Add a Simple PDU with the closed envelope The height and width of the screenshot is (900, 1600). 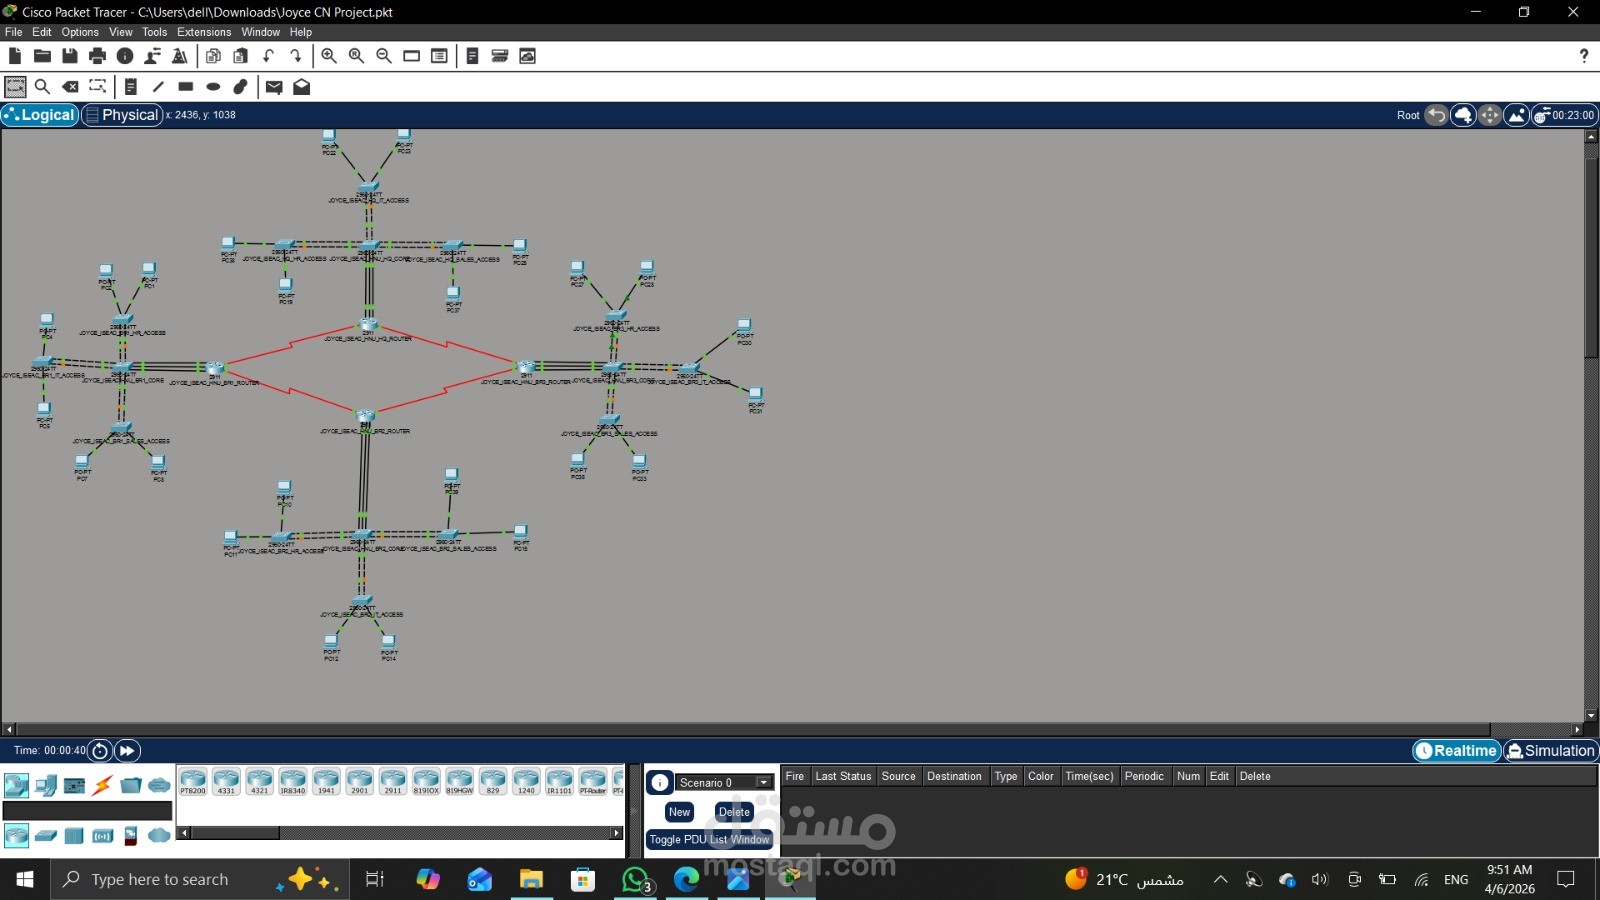pos(274,87)
